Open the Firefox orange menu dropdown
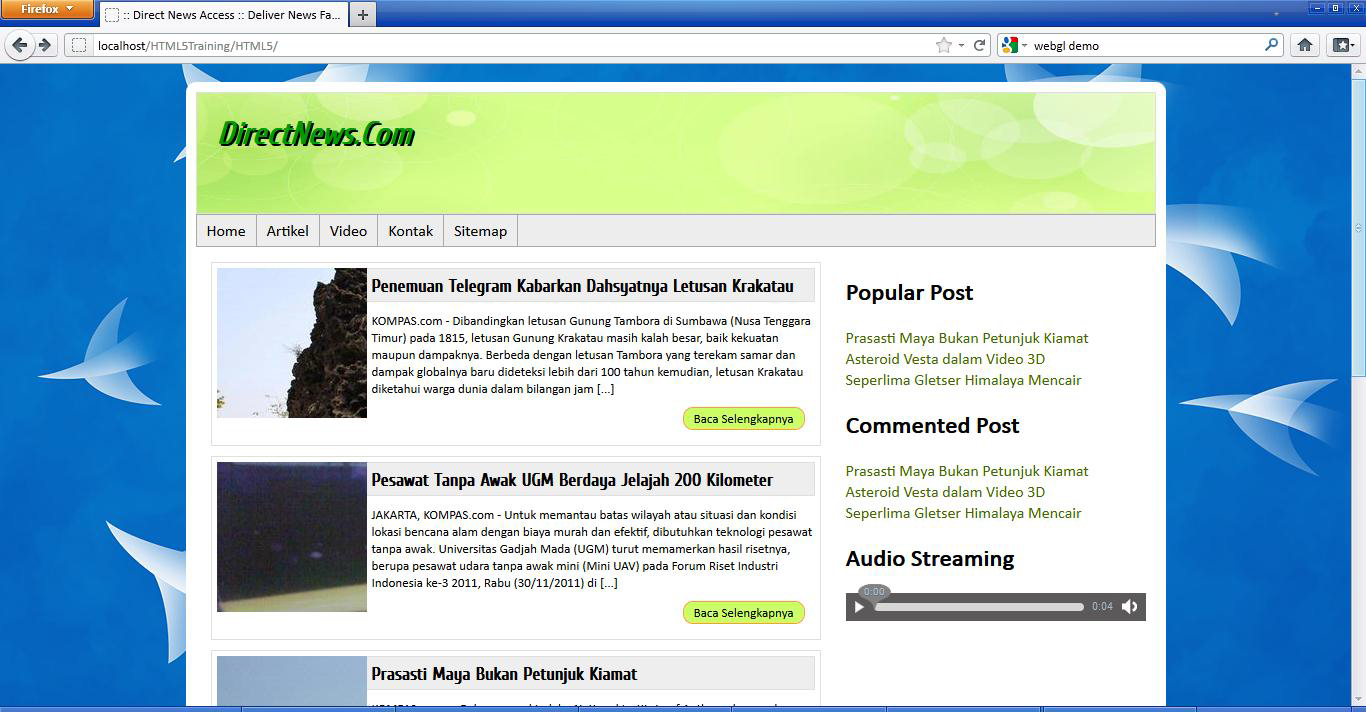The width and height of the screenshot is (1366, 712). tap(47, 9)
